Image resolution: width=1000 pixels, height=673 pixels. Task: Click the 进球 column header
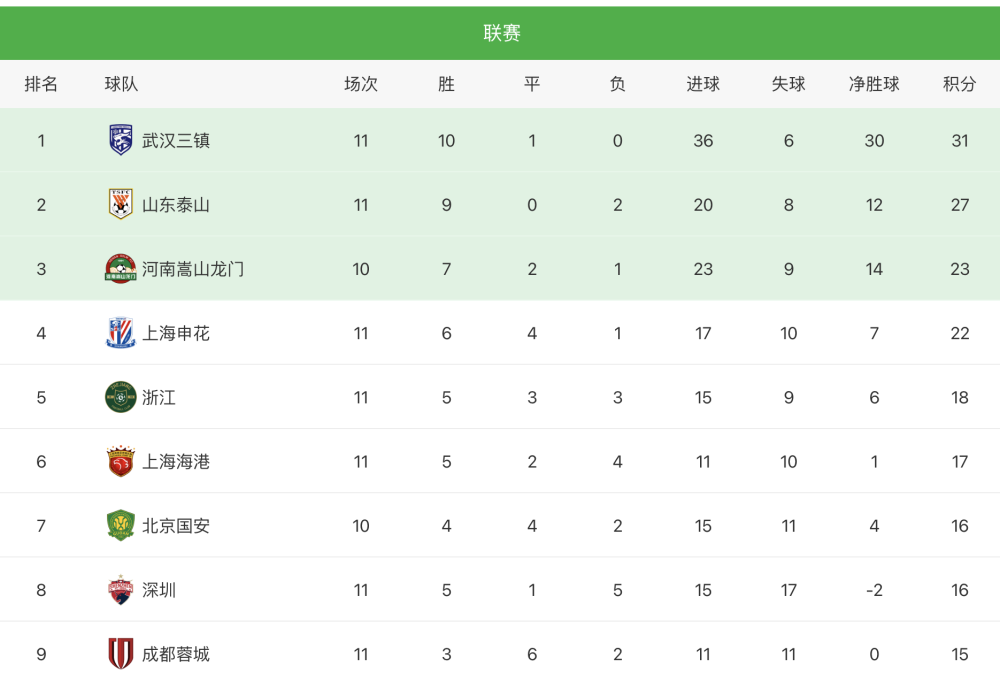pos(703,84)
